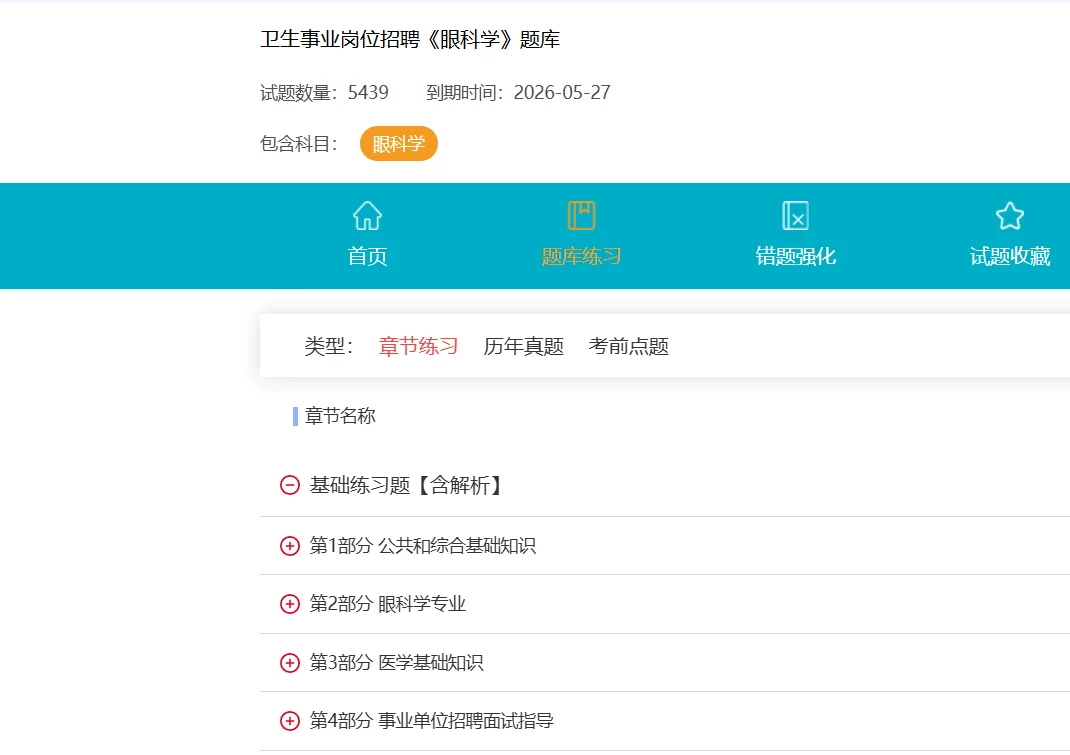1070x755 pixels.
Task: Open 错题强化 from the teal navigation bar
Action: pos(795,257)
